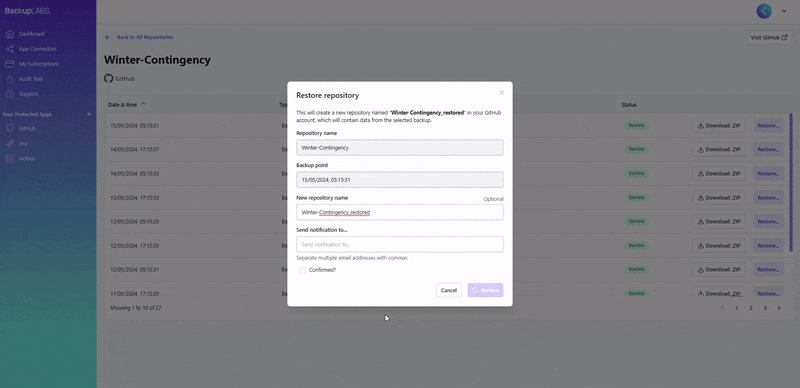Download .ZIP for 14/05/2024, 05:15:33 backup

718,174
